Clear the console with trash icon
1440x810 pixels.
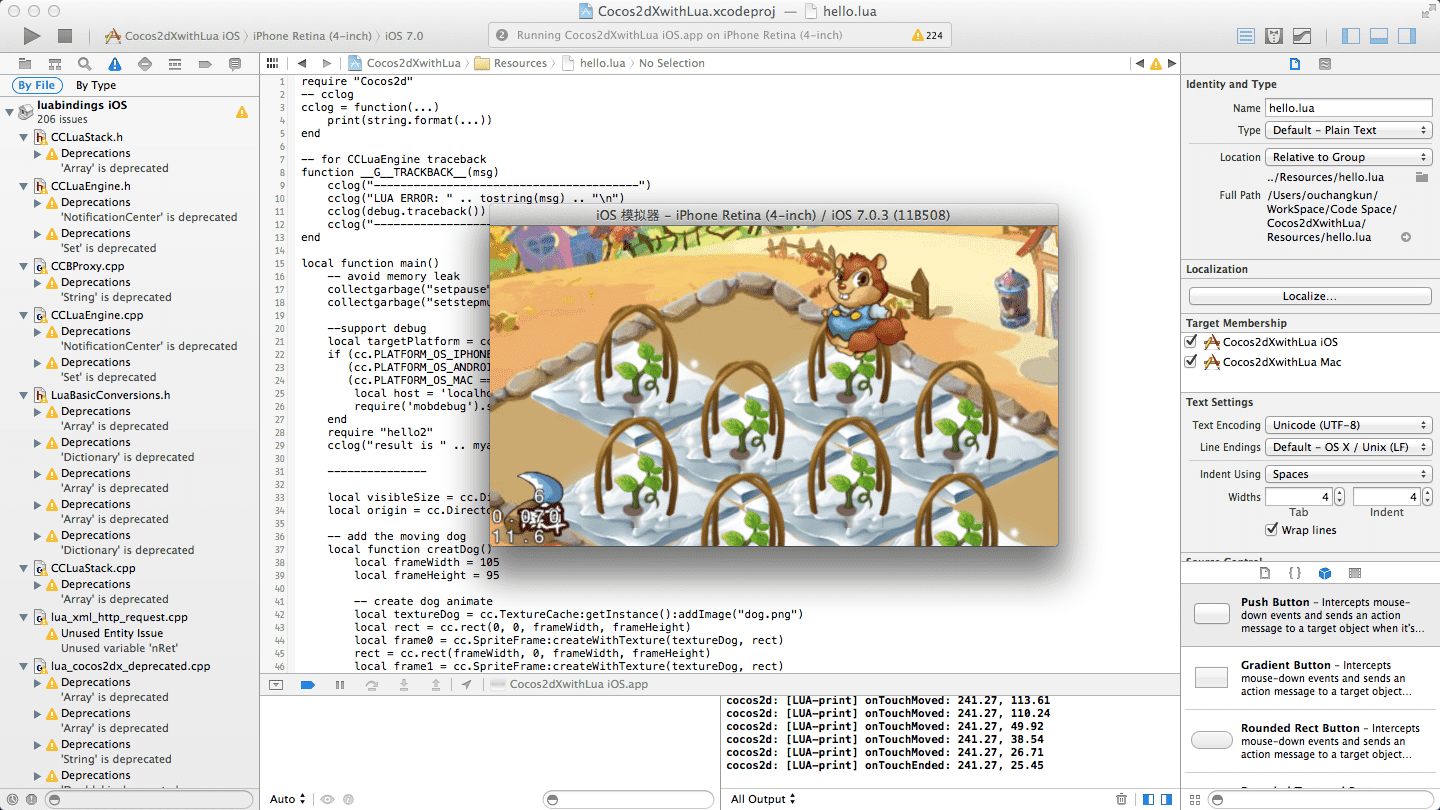click(1122, 799)
